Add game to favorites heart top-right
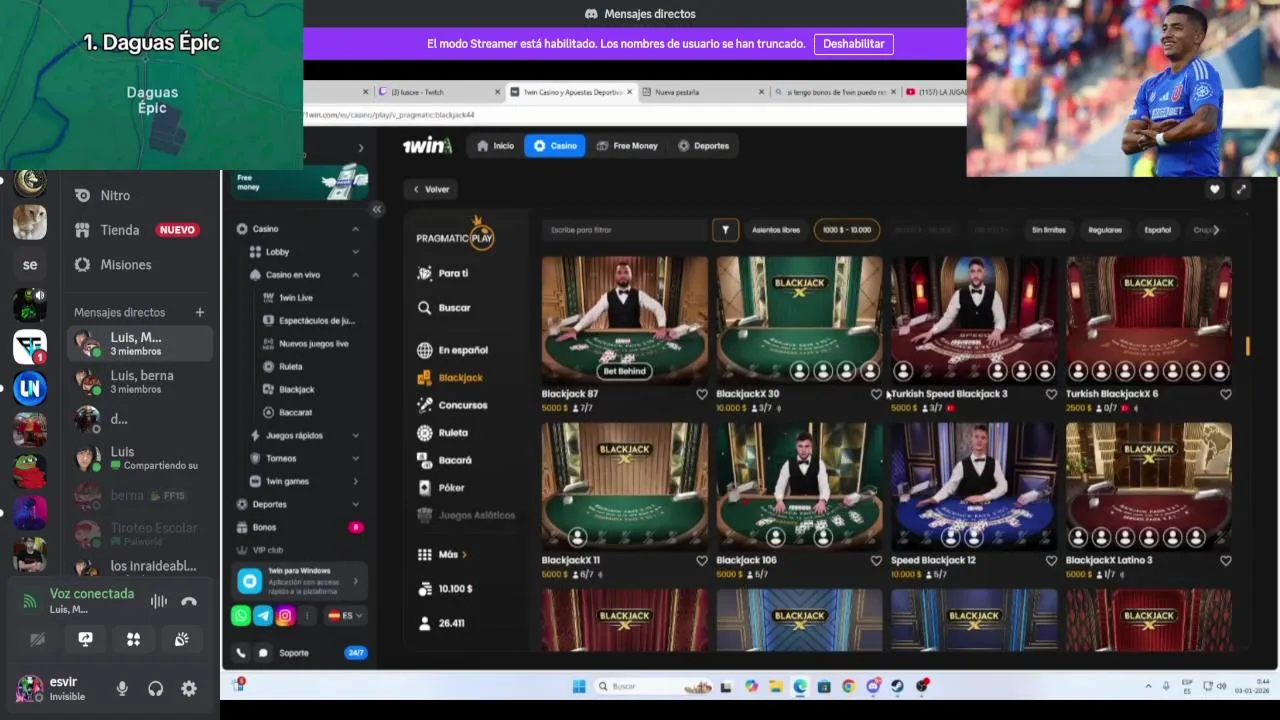The width and height of the screenshot is (1280, 720). coord(1214,189)
